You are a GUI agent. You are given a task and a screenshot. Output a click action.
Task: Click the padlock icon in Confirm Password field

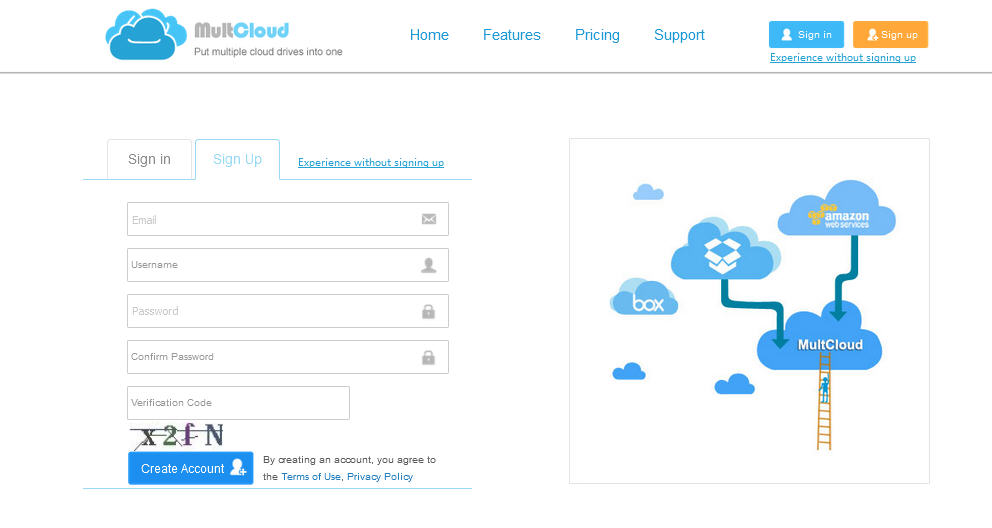(428, 357)
